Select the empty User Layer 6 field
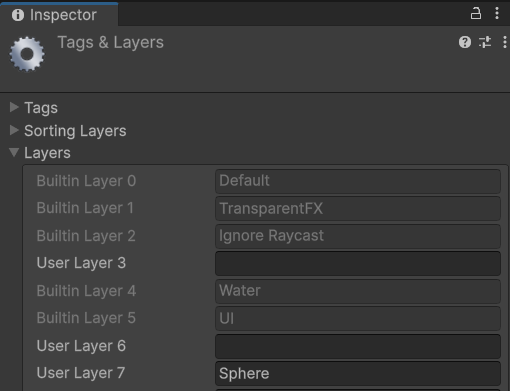 (358, 346)
